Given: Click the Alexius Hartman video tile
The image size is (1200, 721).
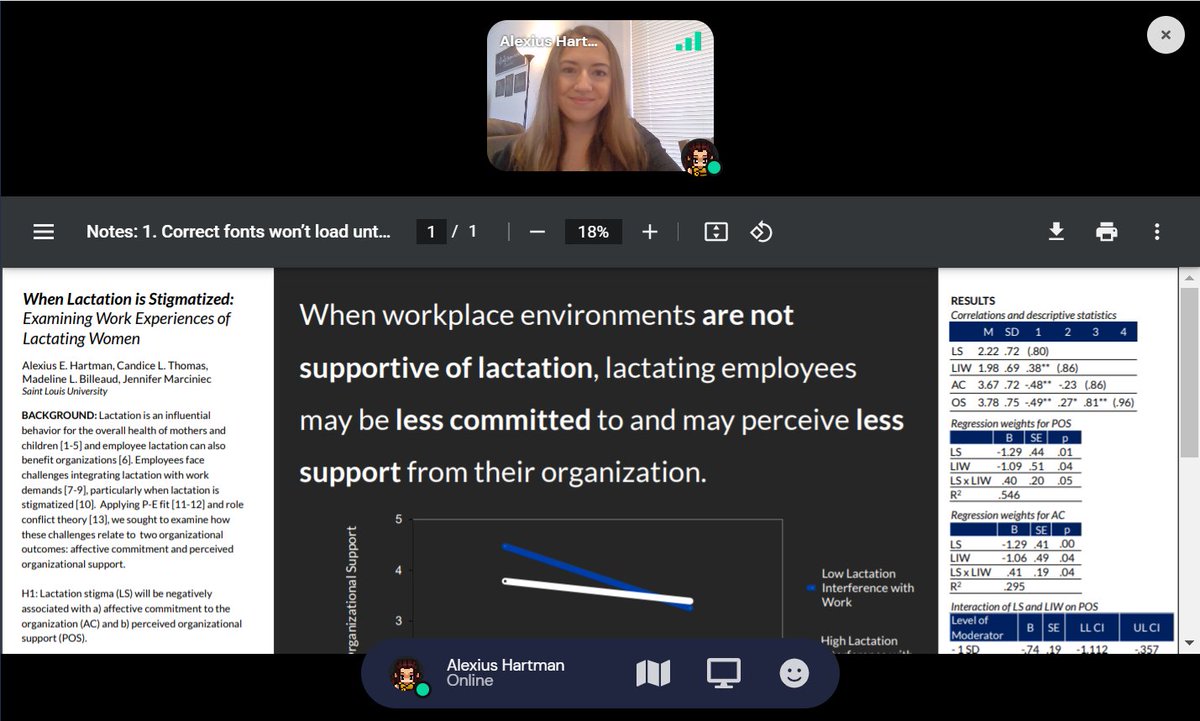Looking at the screenshot, I should click(600, 95).
